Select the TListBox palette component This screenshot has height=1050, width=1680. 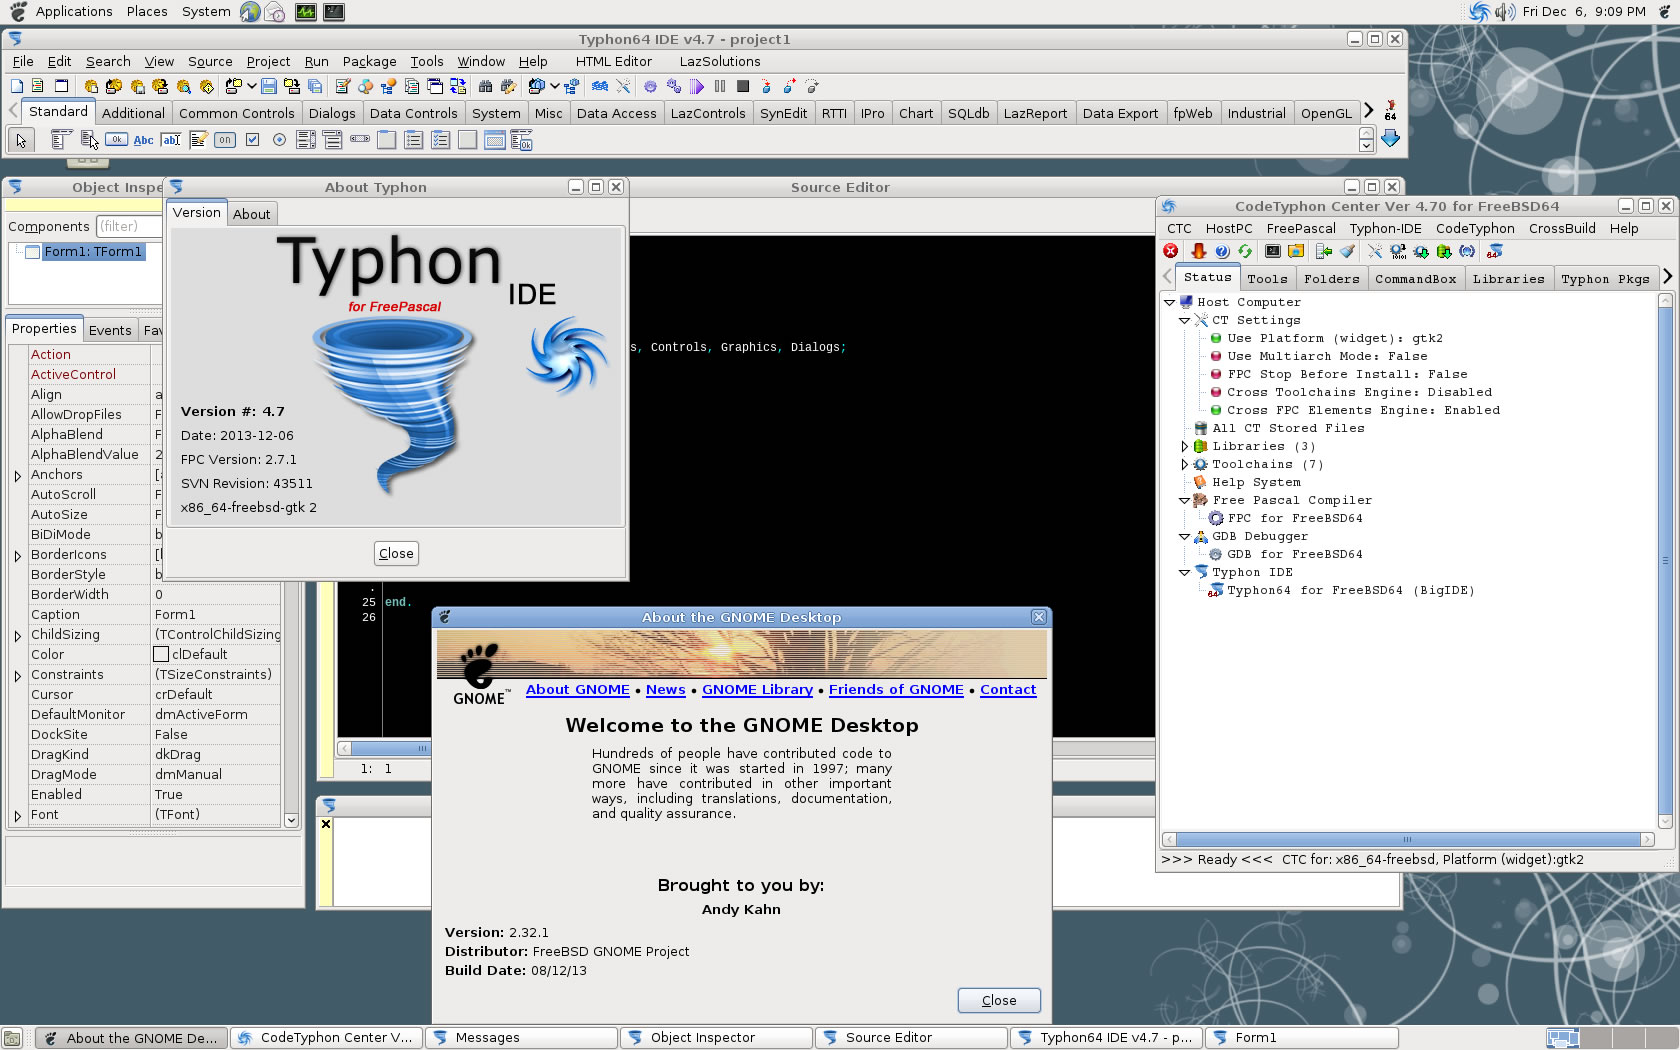point(305,140)
